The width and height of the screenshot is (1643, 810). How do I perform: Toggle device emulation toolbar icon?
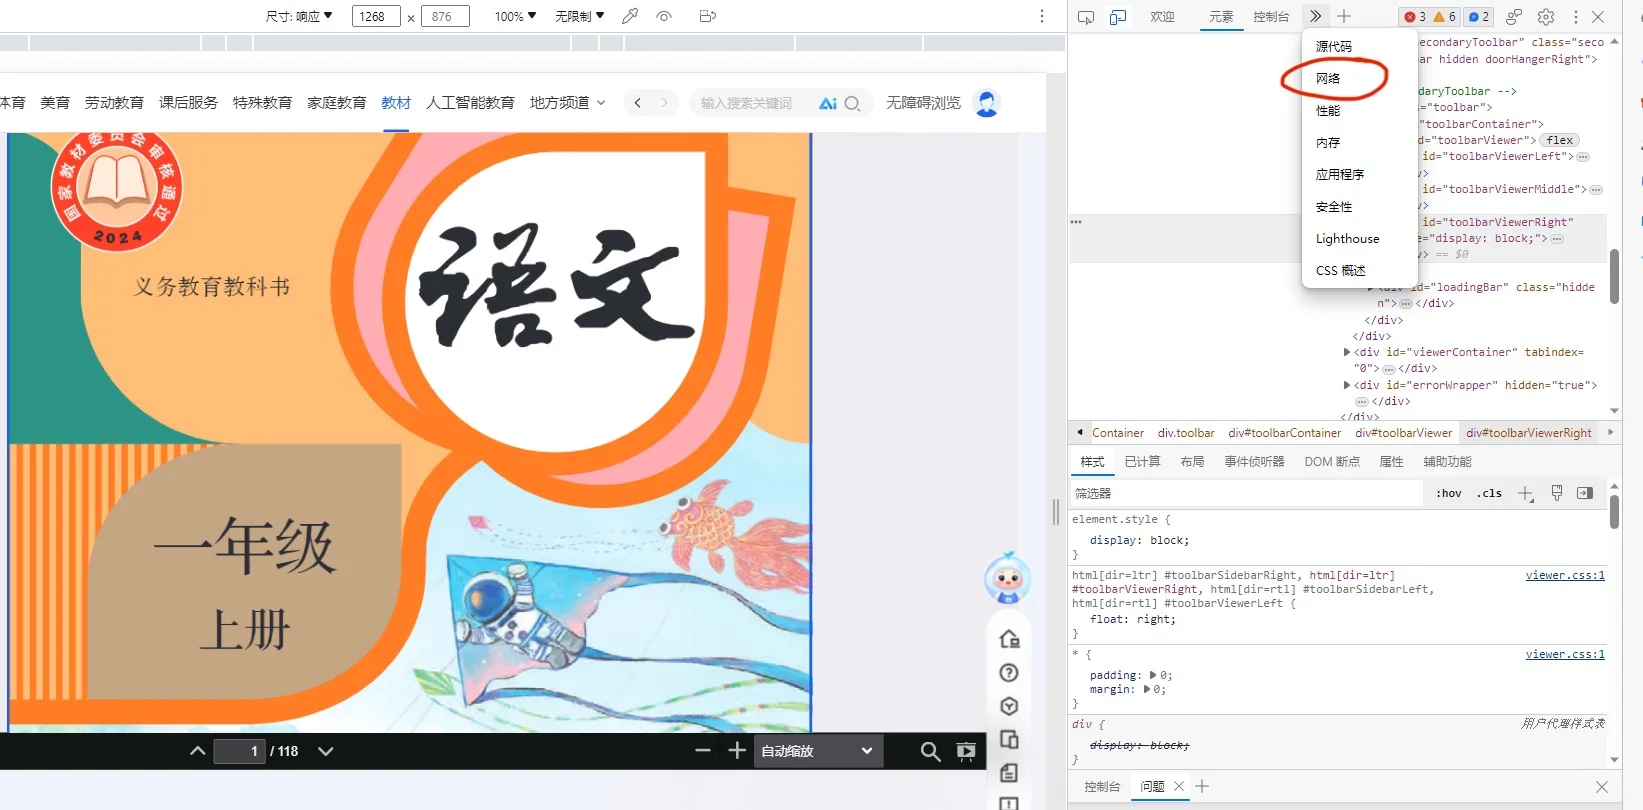point(1118,17)
